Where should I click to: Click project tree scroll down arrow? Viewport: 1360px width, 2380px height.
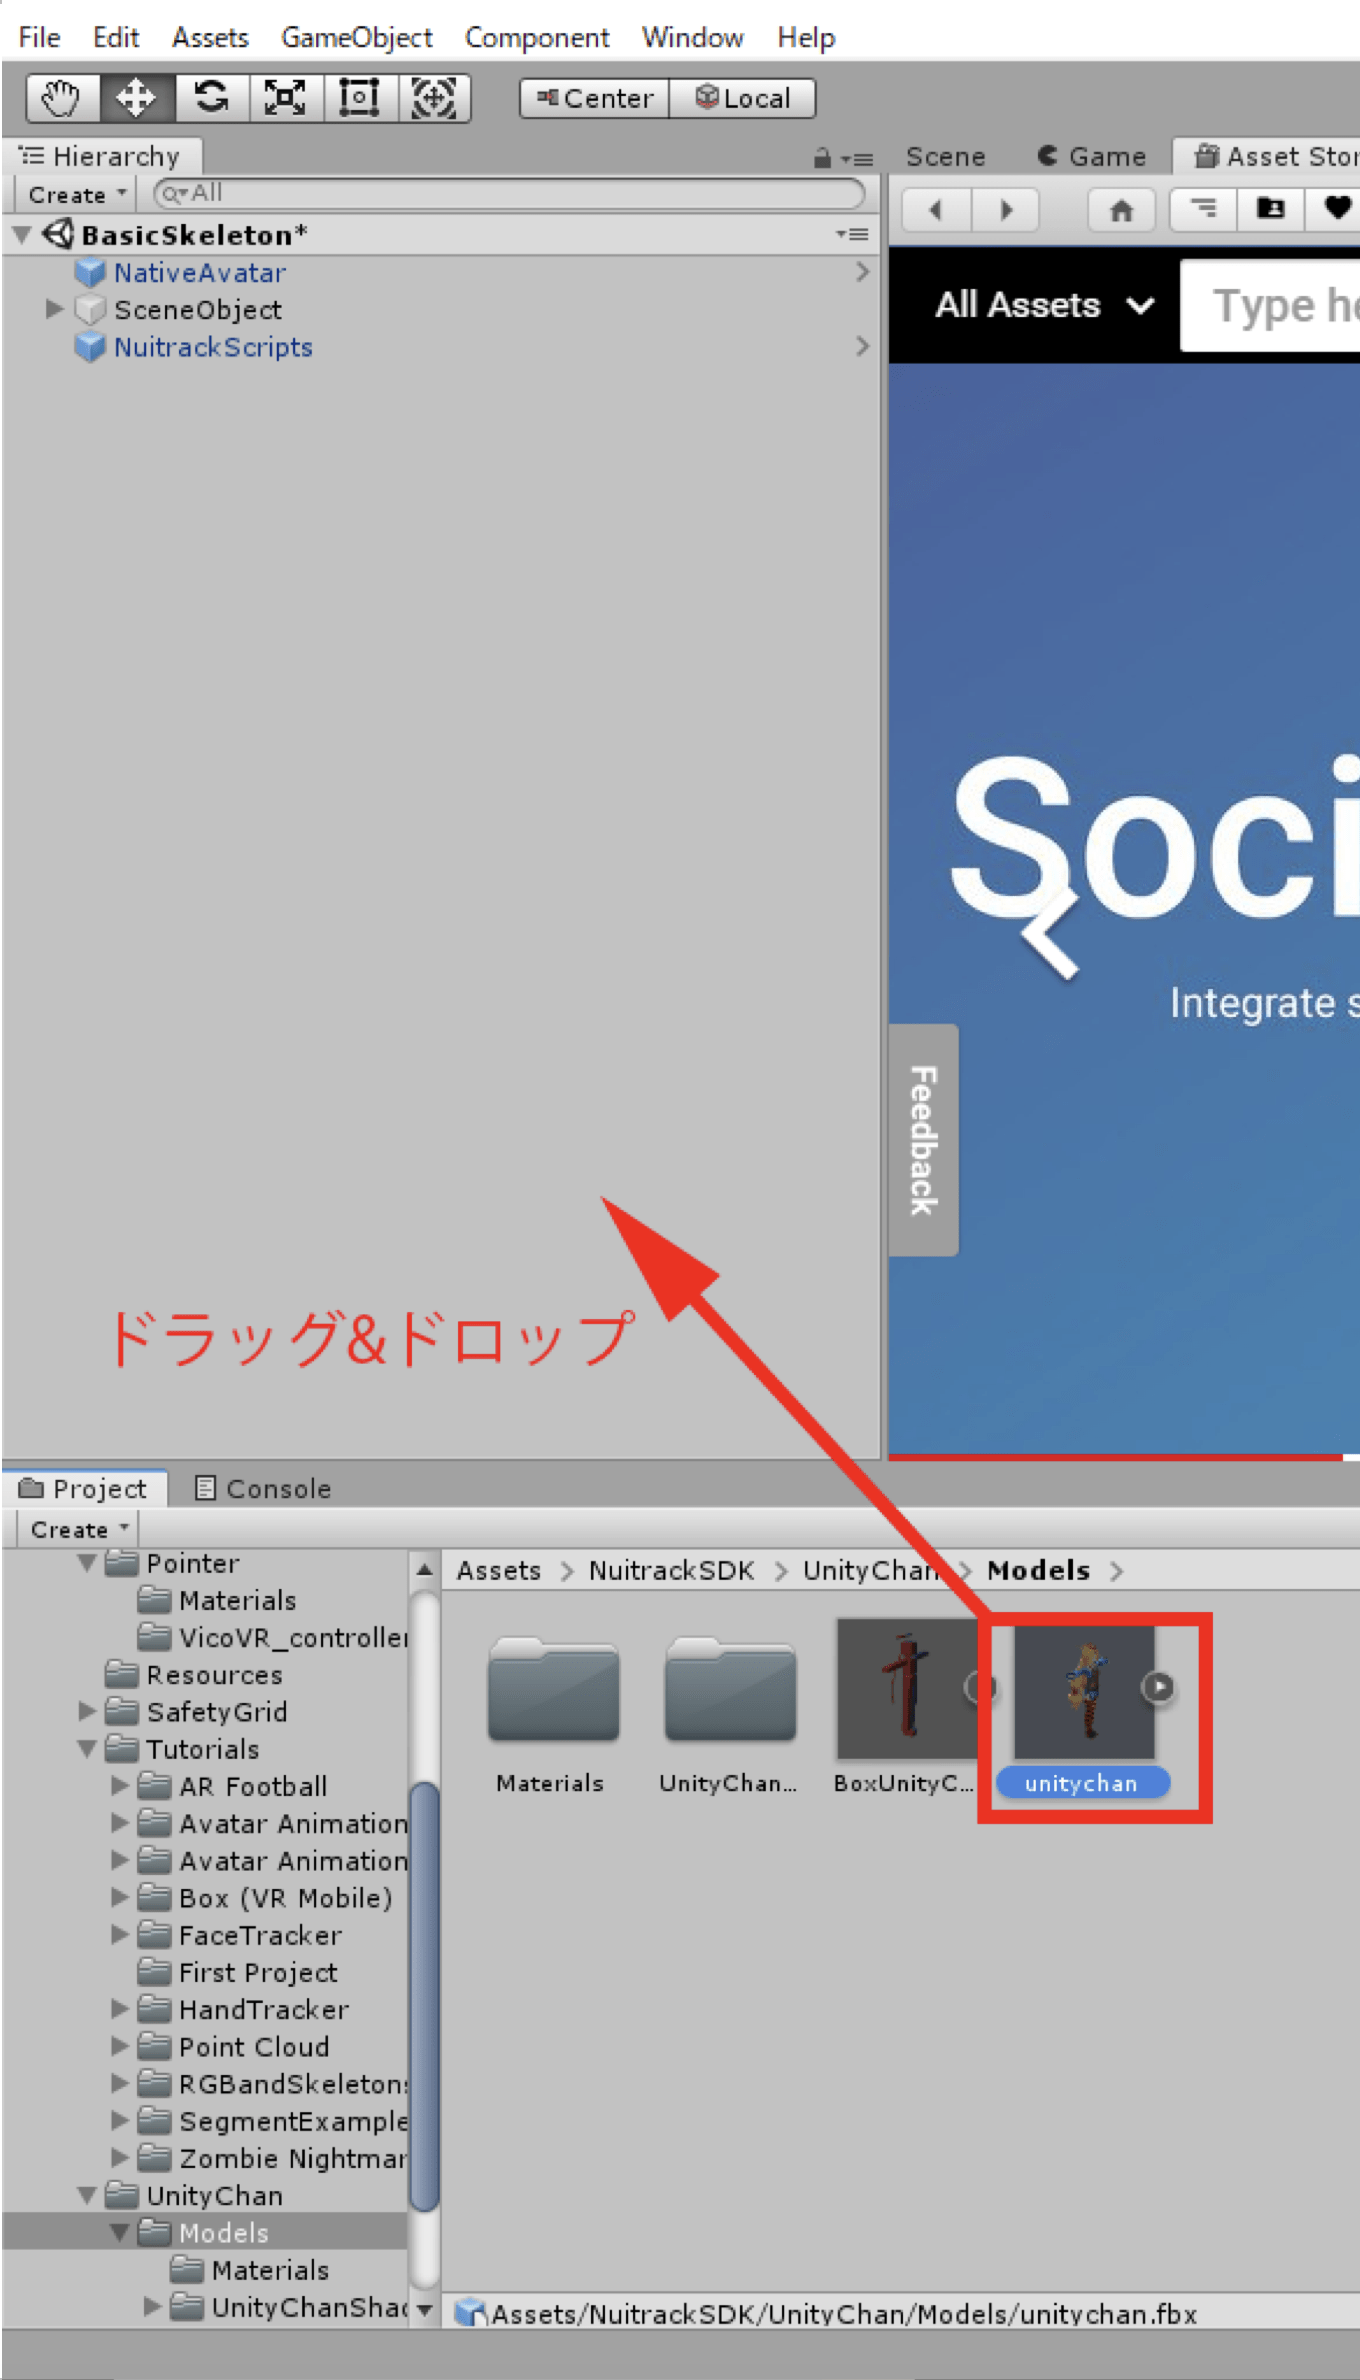click(424, 2310)
